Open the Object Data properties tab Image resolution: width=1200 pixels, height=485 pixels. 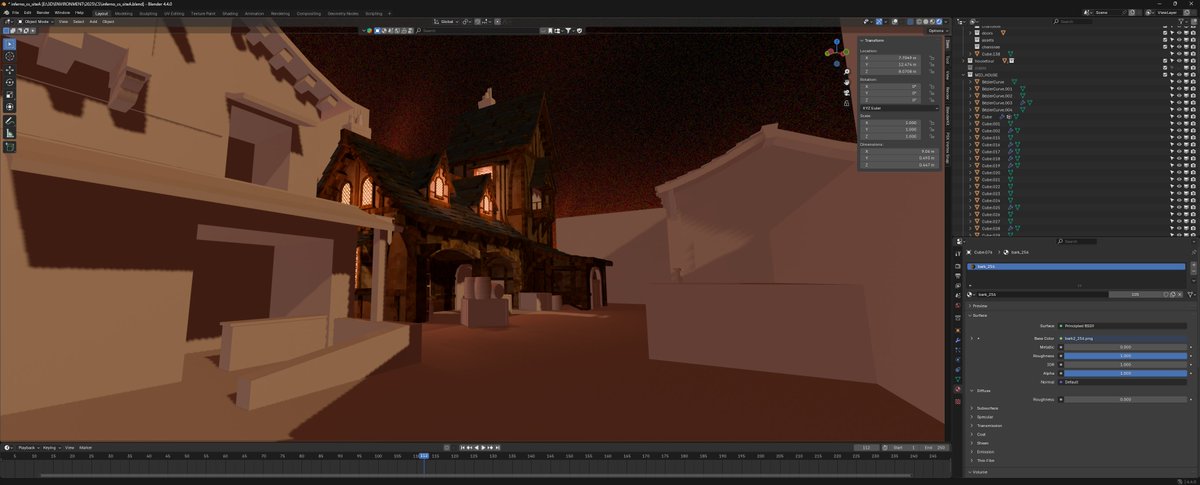pyautogui.click(x=957, y=379)
